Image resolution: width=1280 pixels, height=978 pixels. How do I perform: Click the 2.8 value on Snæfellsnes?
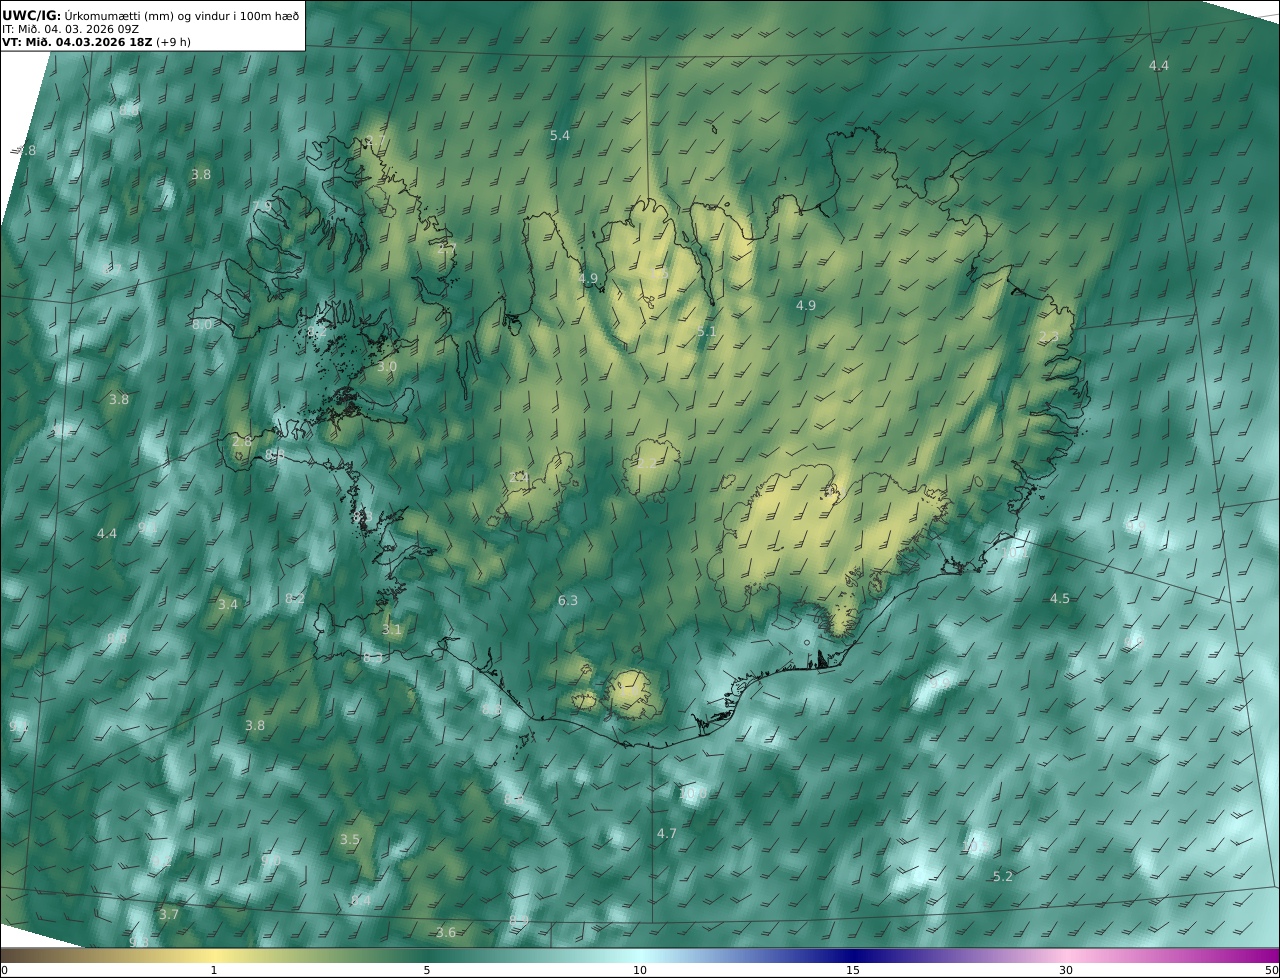click(242, 441)
